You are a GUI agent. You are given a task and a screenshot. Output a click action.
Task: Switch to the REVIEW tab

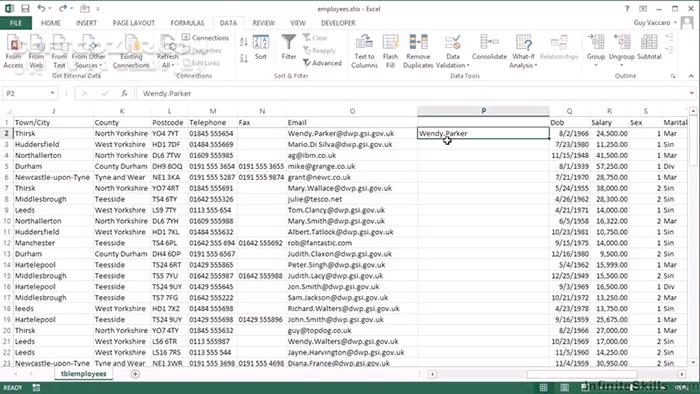point(264,23)
